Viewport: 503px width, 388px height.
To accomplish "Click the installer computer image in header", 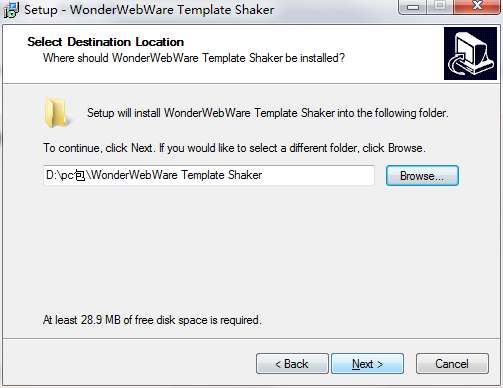I will (470, 54).
